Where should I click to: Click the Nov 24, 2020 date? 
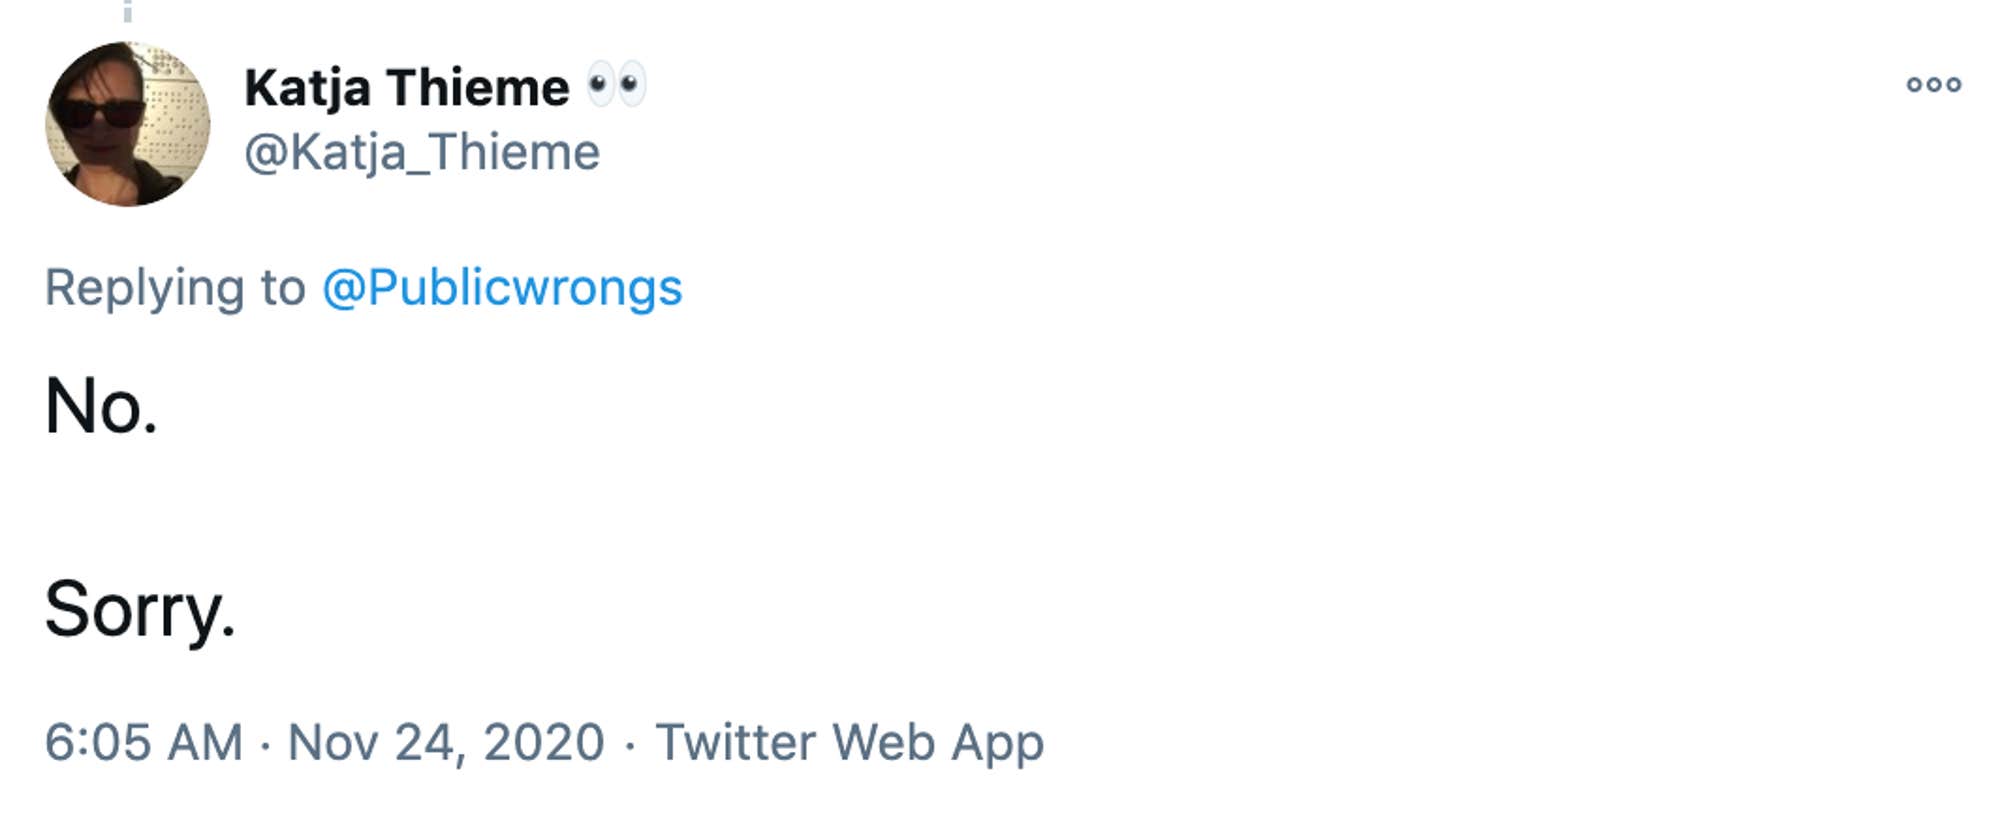click(x=446, y=743)
